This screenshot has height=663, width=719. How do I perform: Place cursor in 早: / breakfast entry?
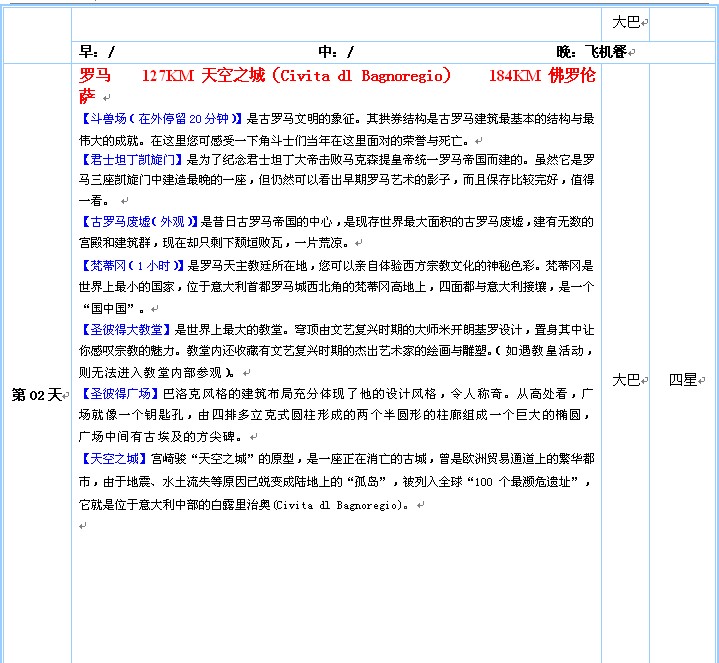97,52
